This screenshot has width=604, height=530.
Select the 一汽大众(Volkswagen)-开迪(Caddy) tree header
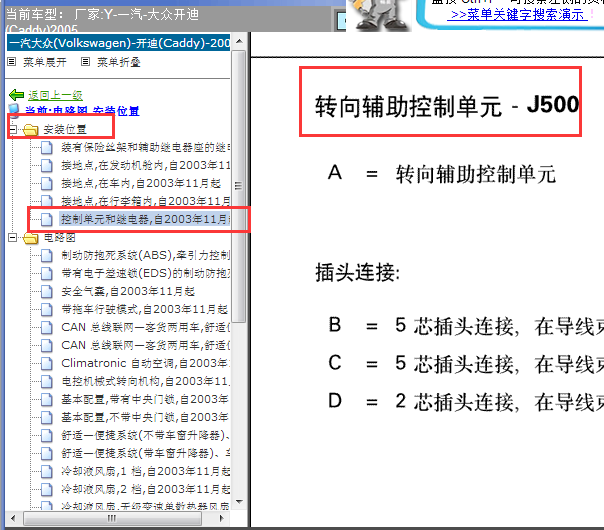(119, 42)
